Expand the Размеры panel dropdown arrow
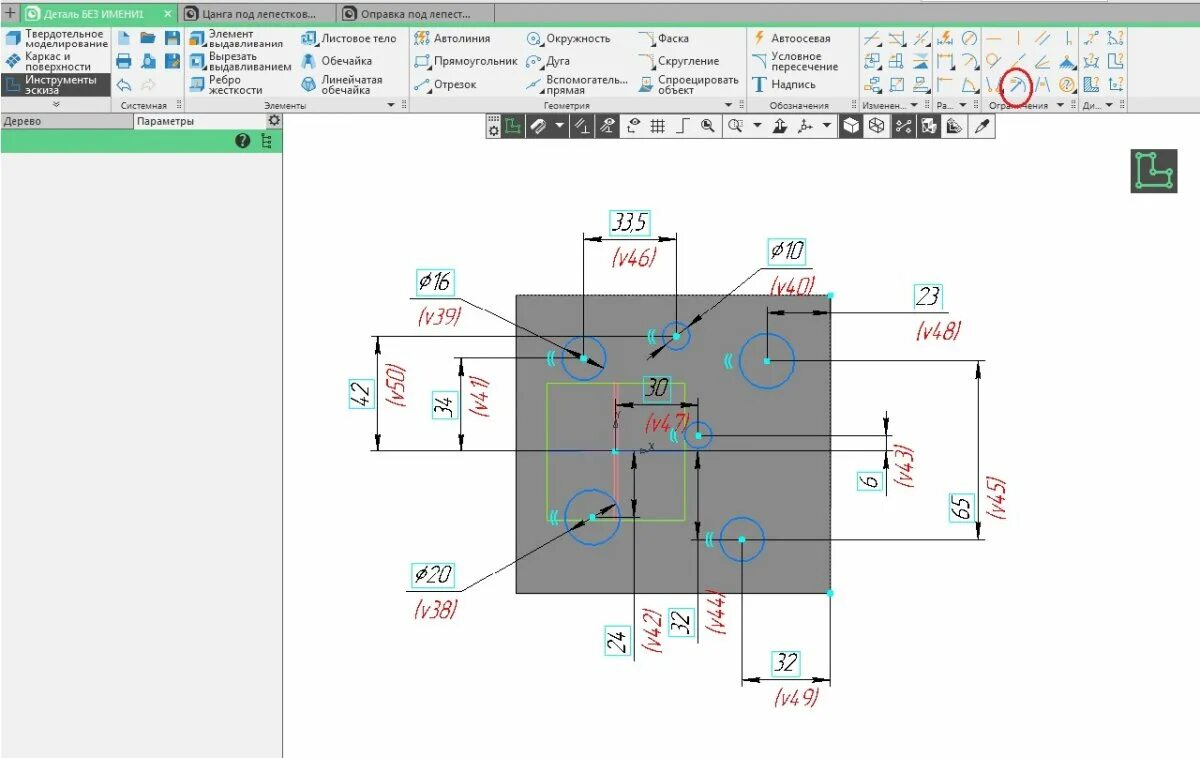Image resolution: width=1200 pixels, height=758 pixels. click(x=963, y=105)
